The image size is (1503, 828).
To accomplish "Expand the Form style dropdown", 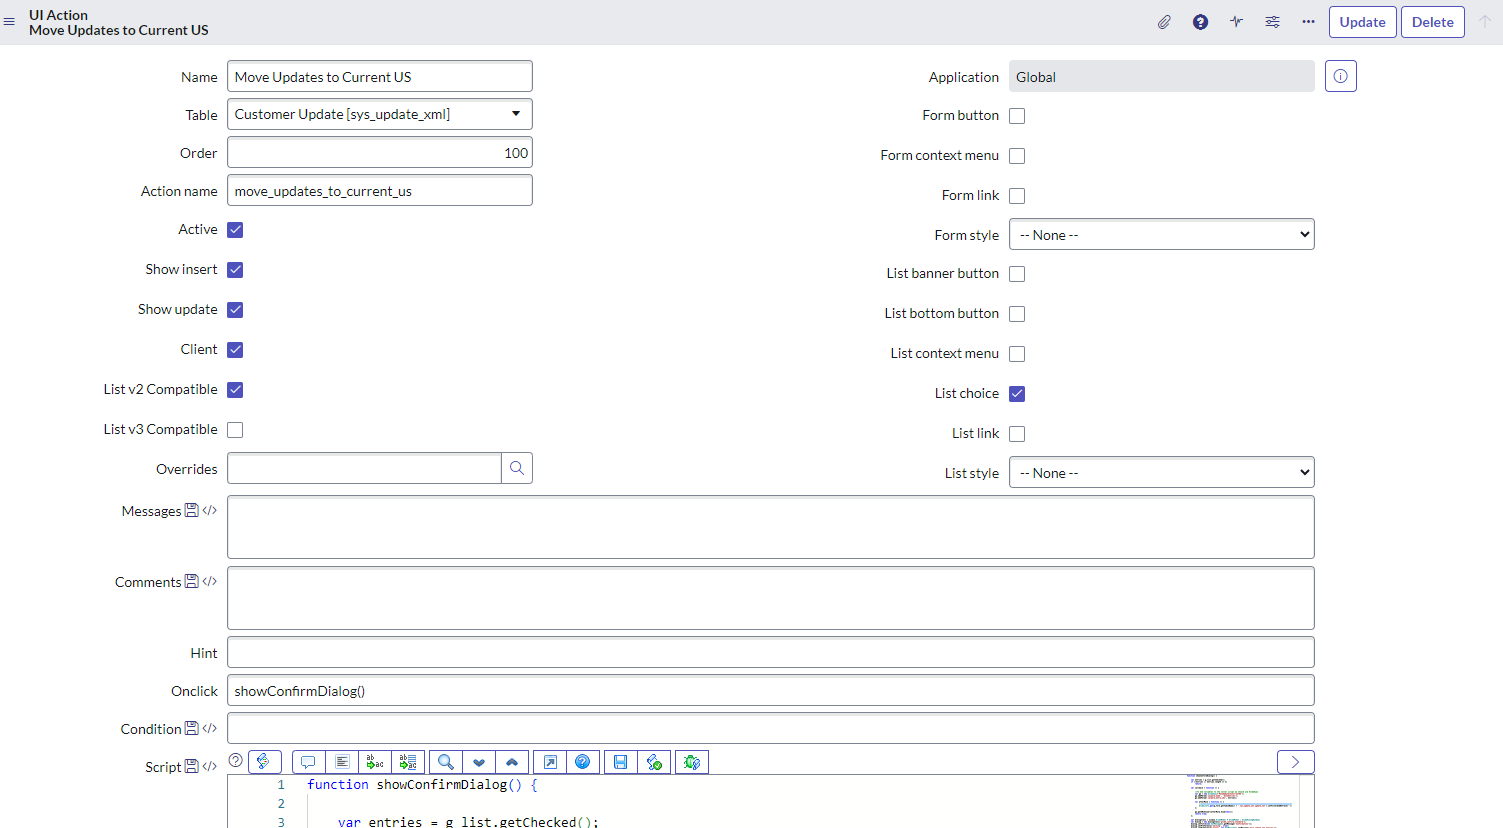I will pos(1161,235).
